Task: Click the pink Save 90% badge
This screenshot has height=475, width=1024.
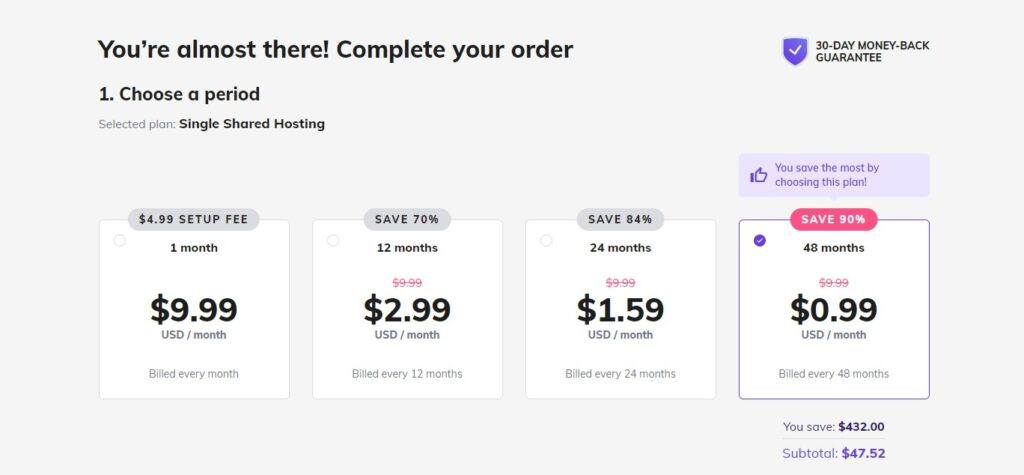Action: pos(833,220)
